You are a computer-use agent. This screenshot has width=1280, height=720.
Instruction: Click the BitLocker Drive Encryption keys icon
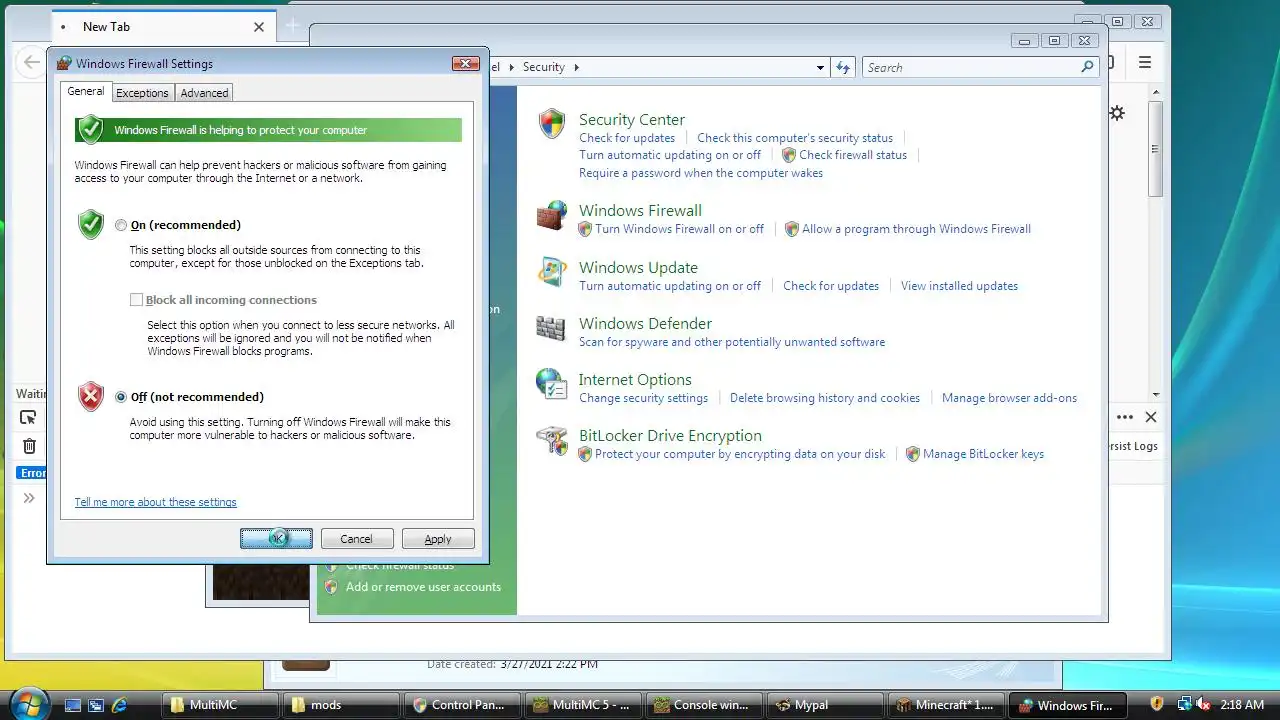click(552, 440)
